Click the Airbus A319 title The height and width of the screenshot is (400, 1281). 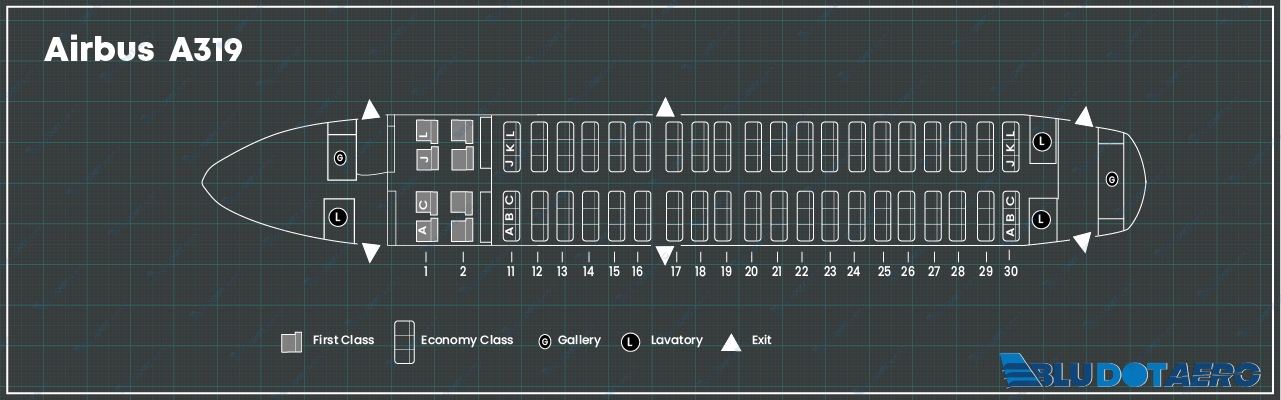(143, 51)
